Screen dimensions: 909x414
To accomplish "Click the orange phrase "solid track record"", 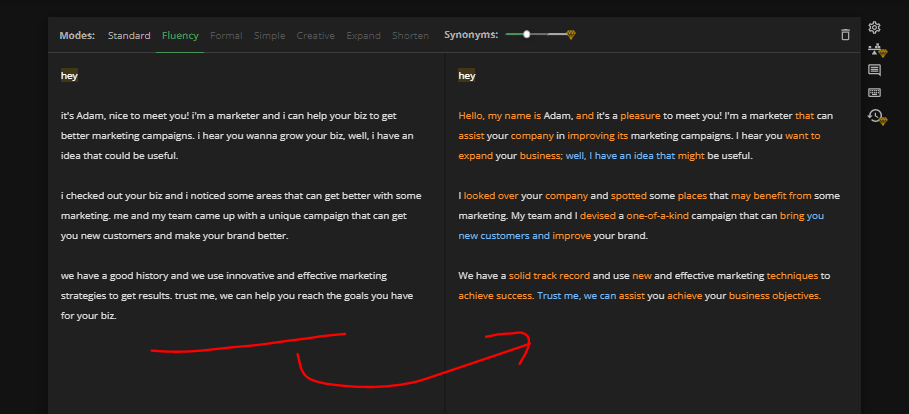I will click(x=549, y=276).
